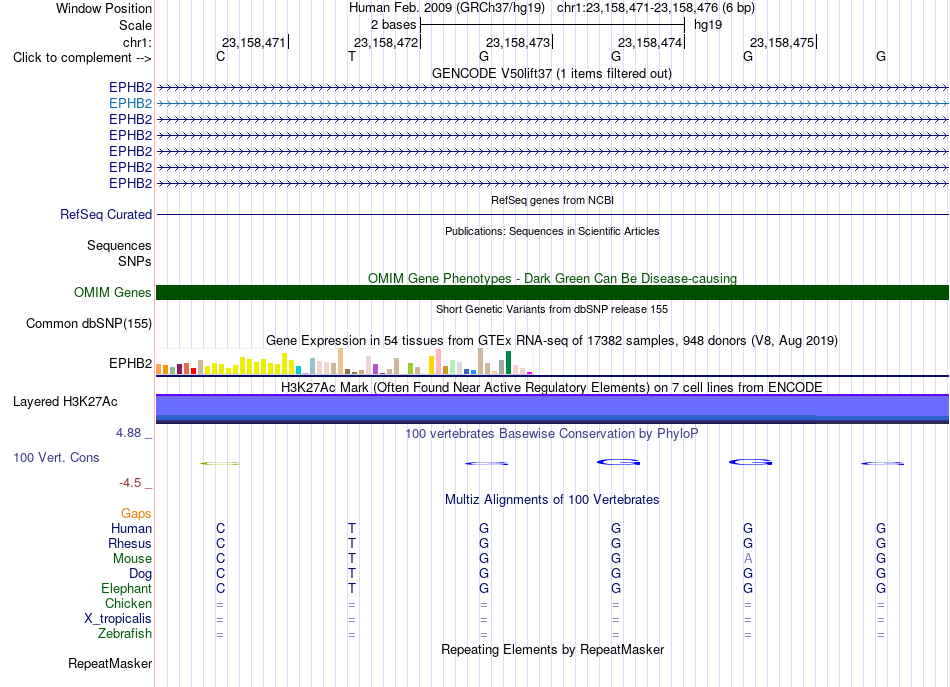950x687 pixels.
Task: Open the RefSeq Curated track label
Action: click(x=106, y=214)
